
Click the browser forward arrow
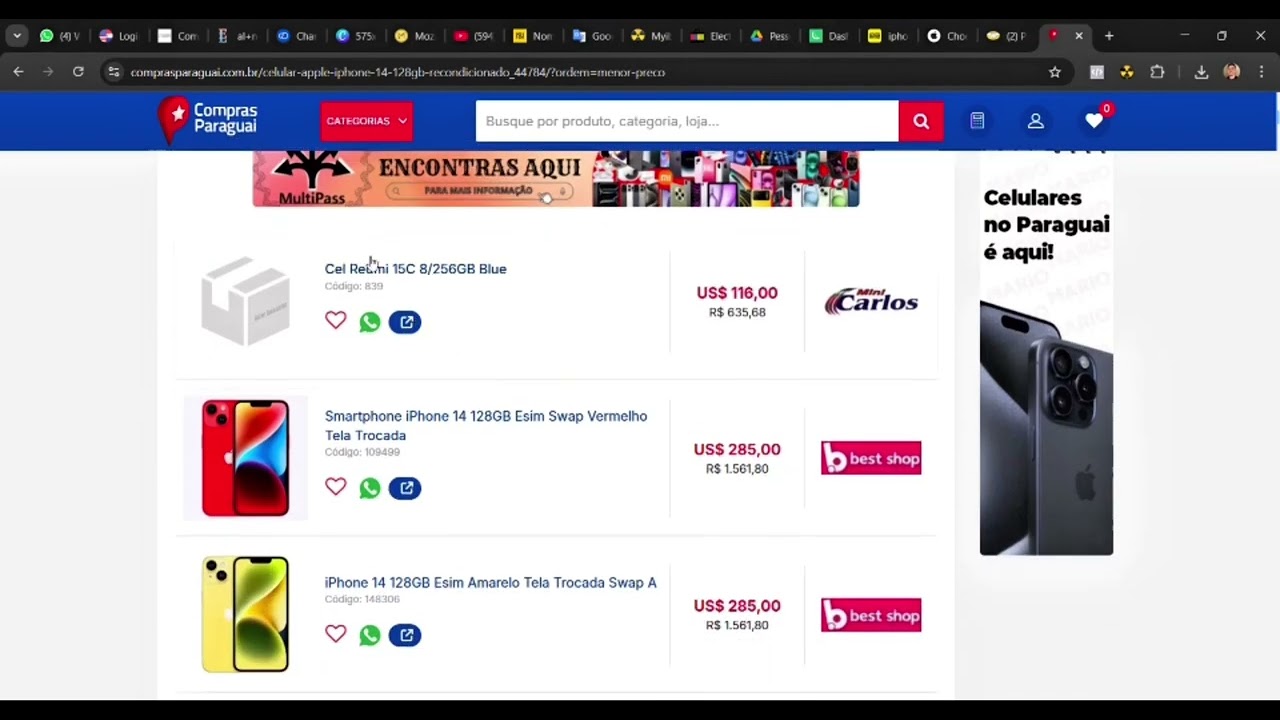click(x=48, y=72)
